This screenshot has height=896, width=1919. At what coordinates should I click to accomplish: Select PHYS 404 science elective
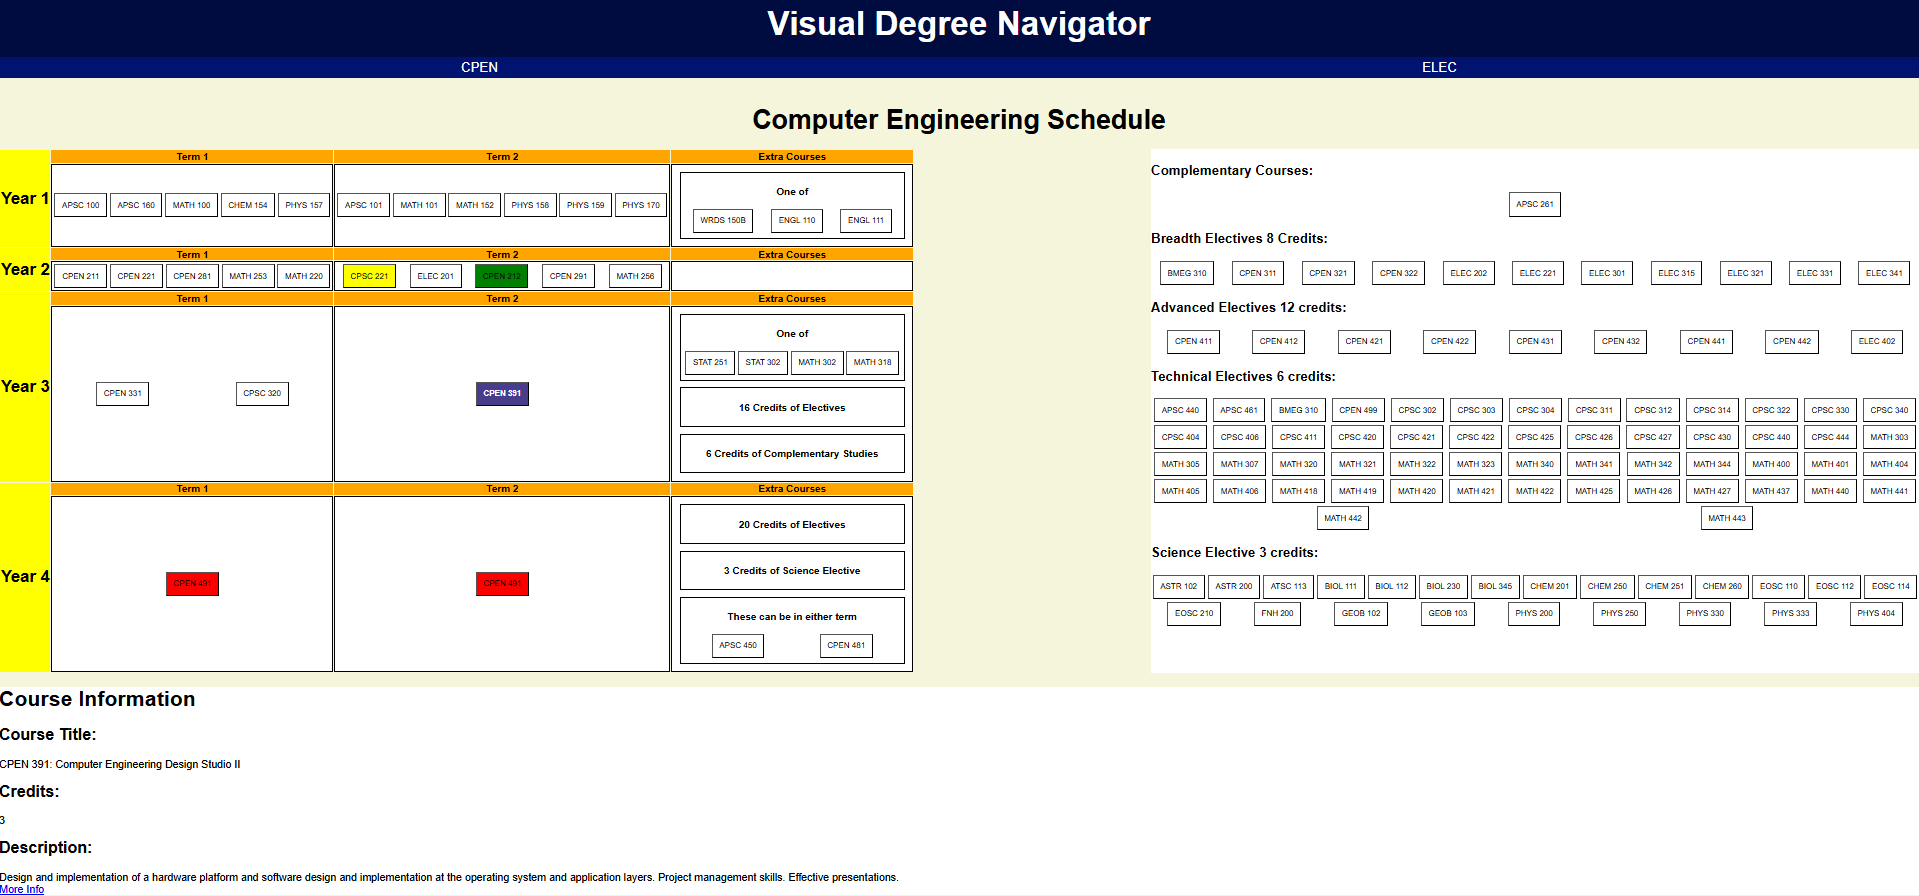tap(1875, 613)
